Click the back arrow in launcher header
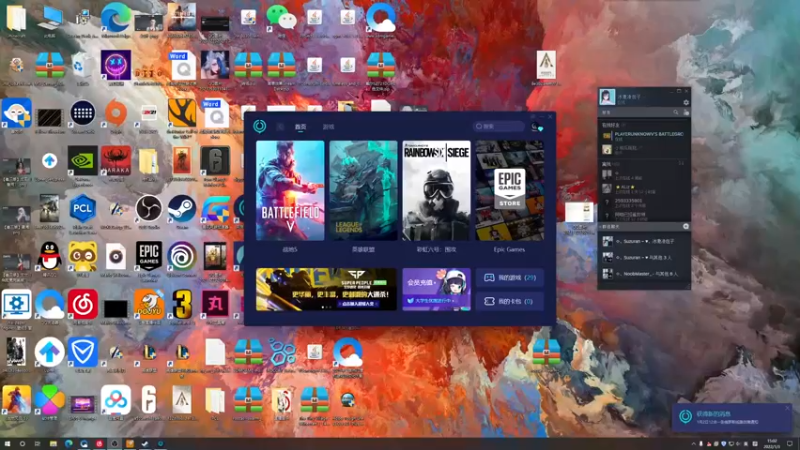 [280, 127]
